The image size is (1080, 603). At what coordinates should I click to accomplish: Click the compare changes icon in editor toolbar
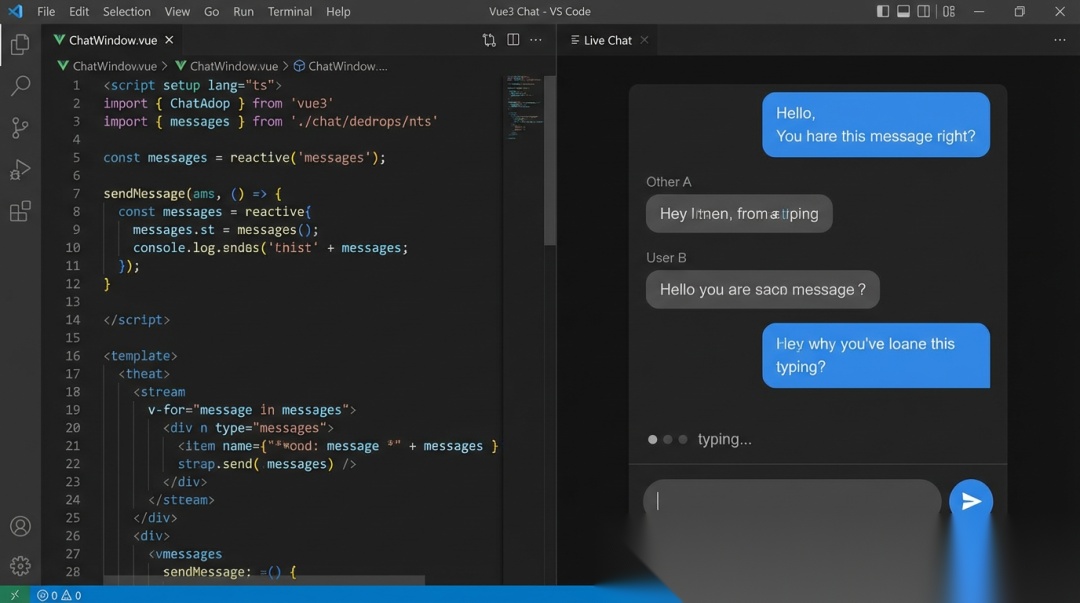pyautogui.click(x=489, y=40)
